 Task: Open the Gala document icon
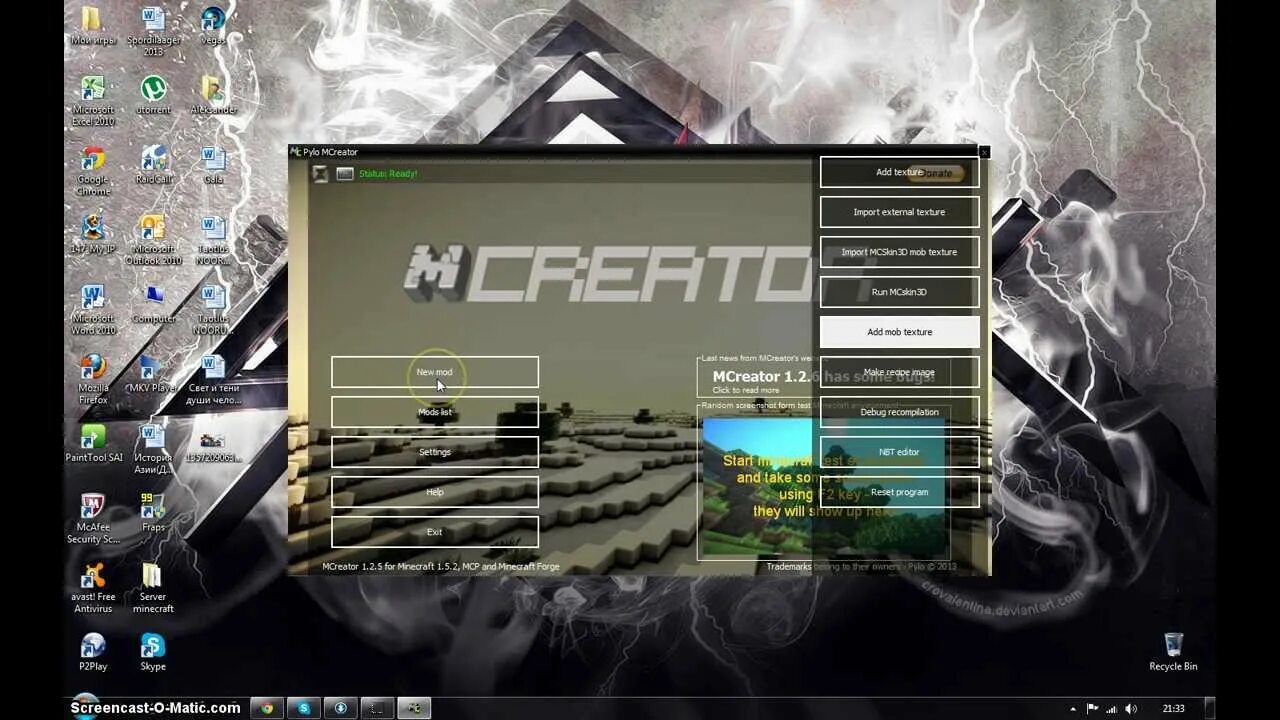[x=213, y=166]
